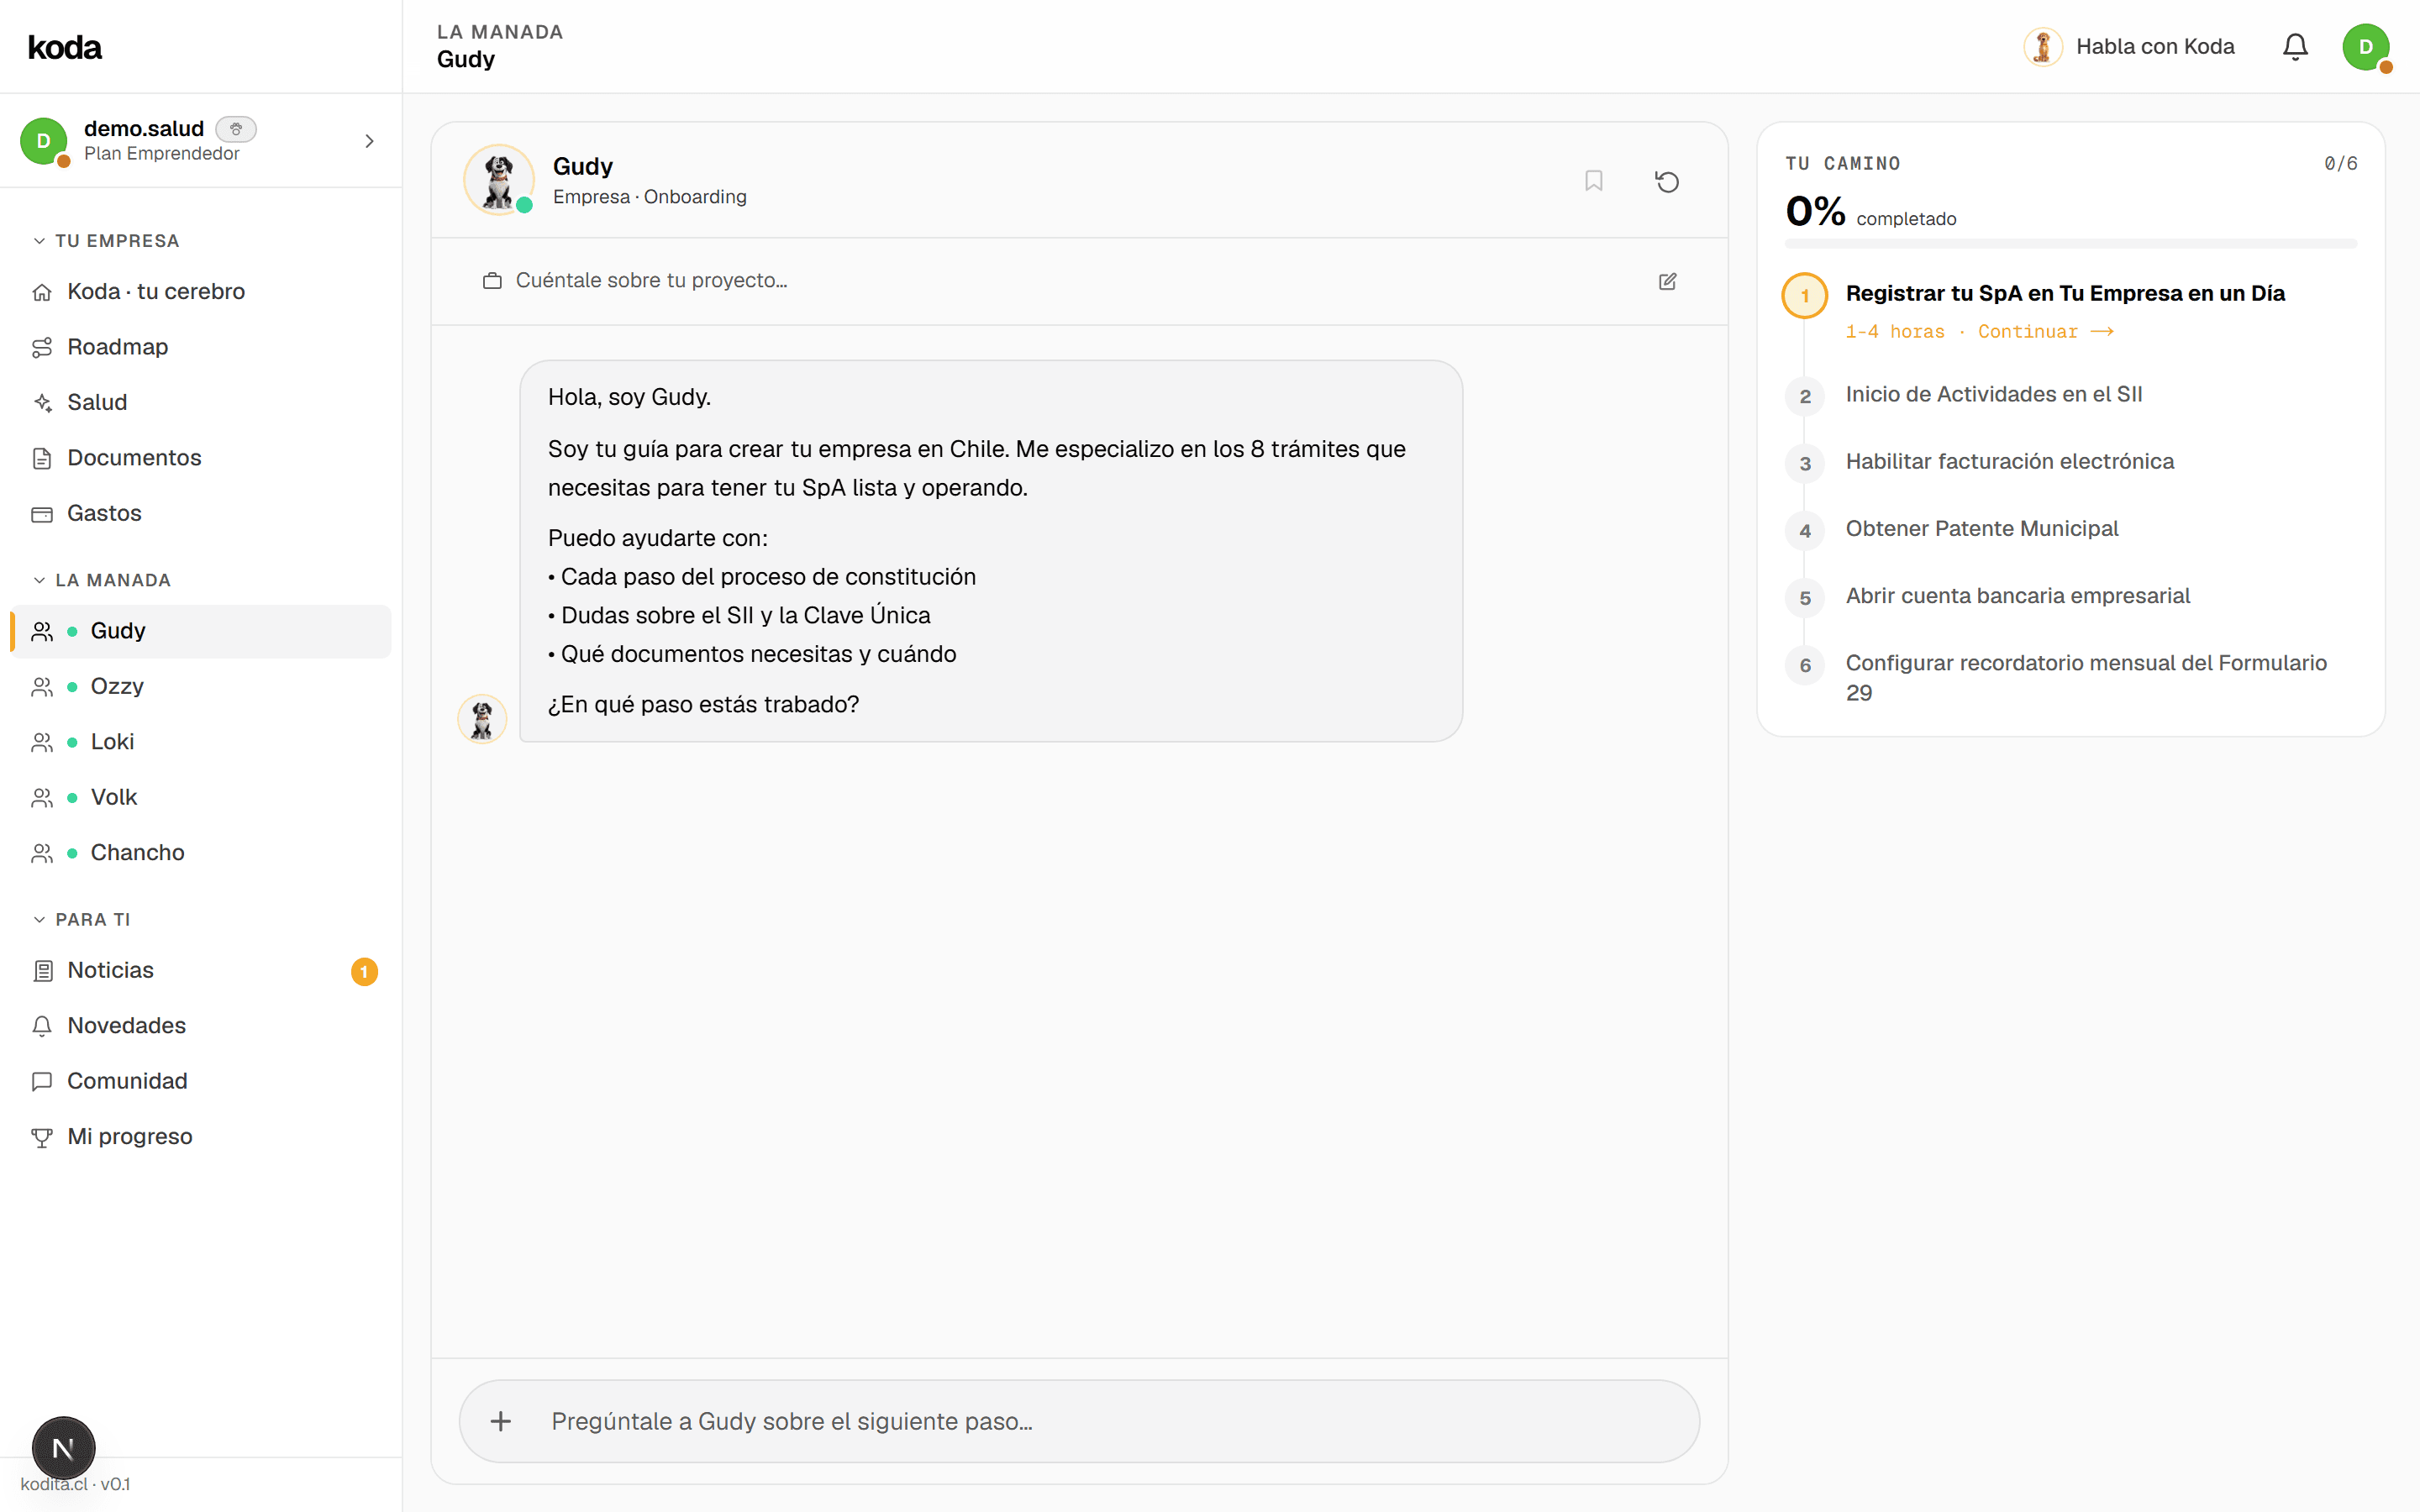
Task: Click the Novedades bell icon
Action: (x=42, y=1026)
